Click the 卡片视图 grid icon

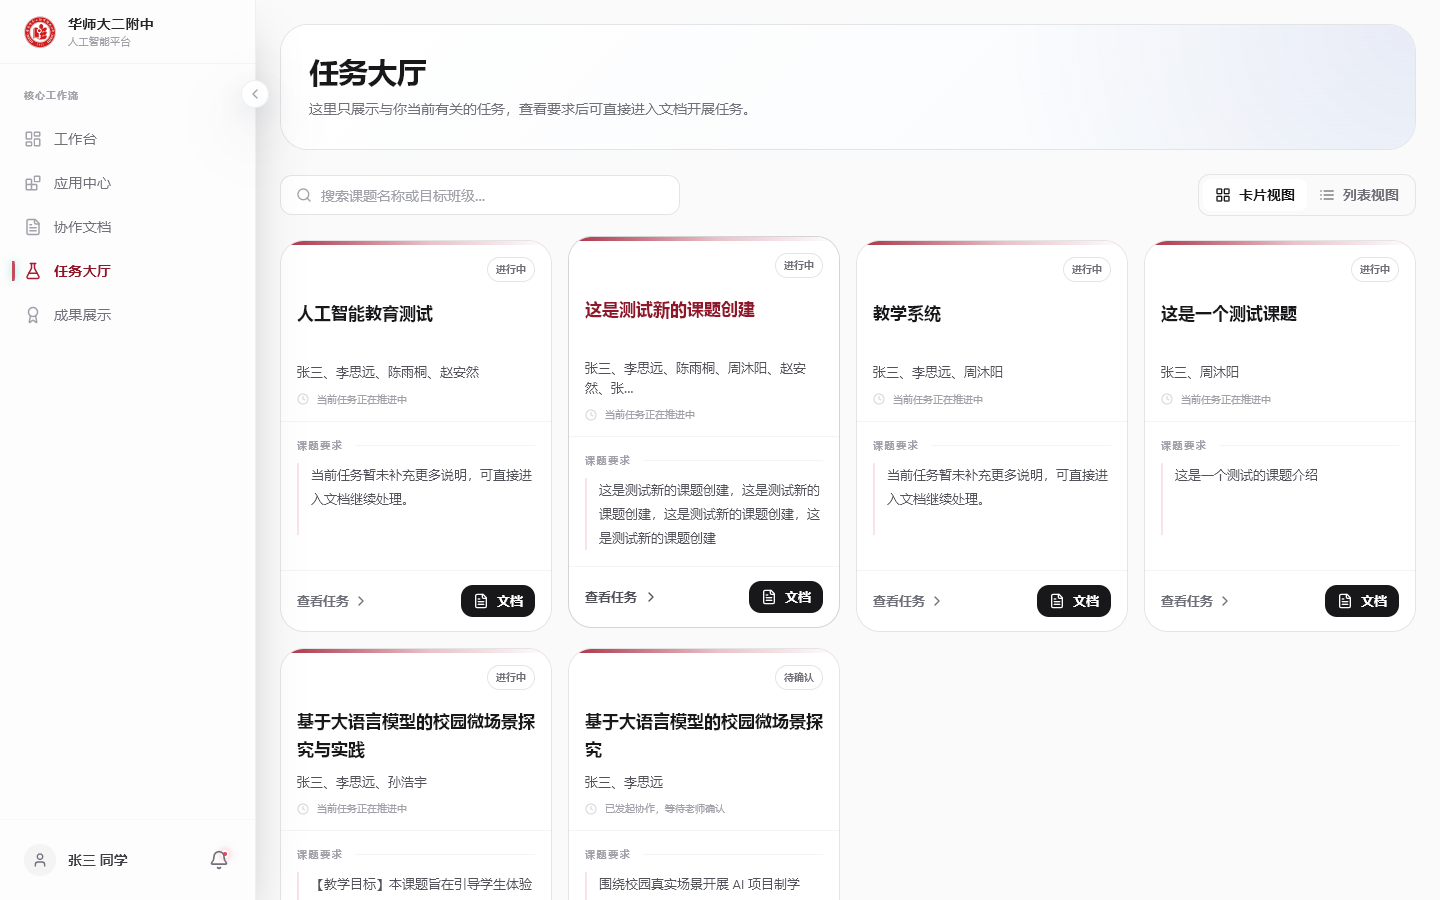(1223, 195)
